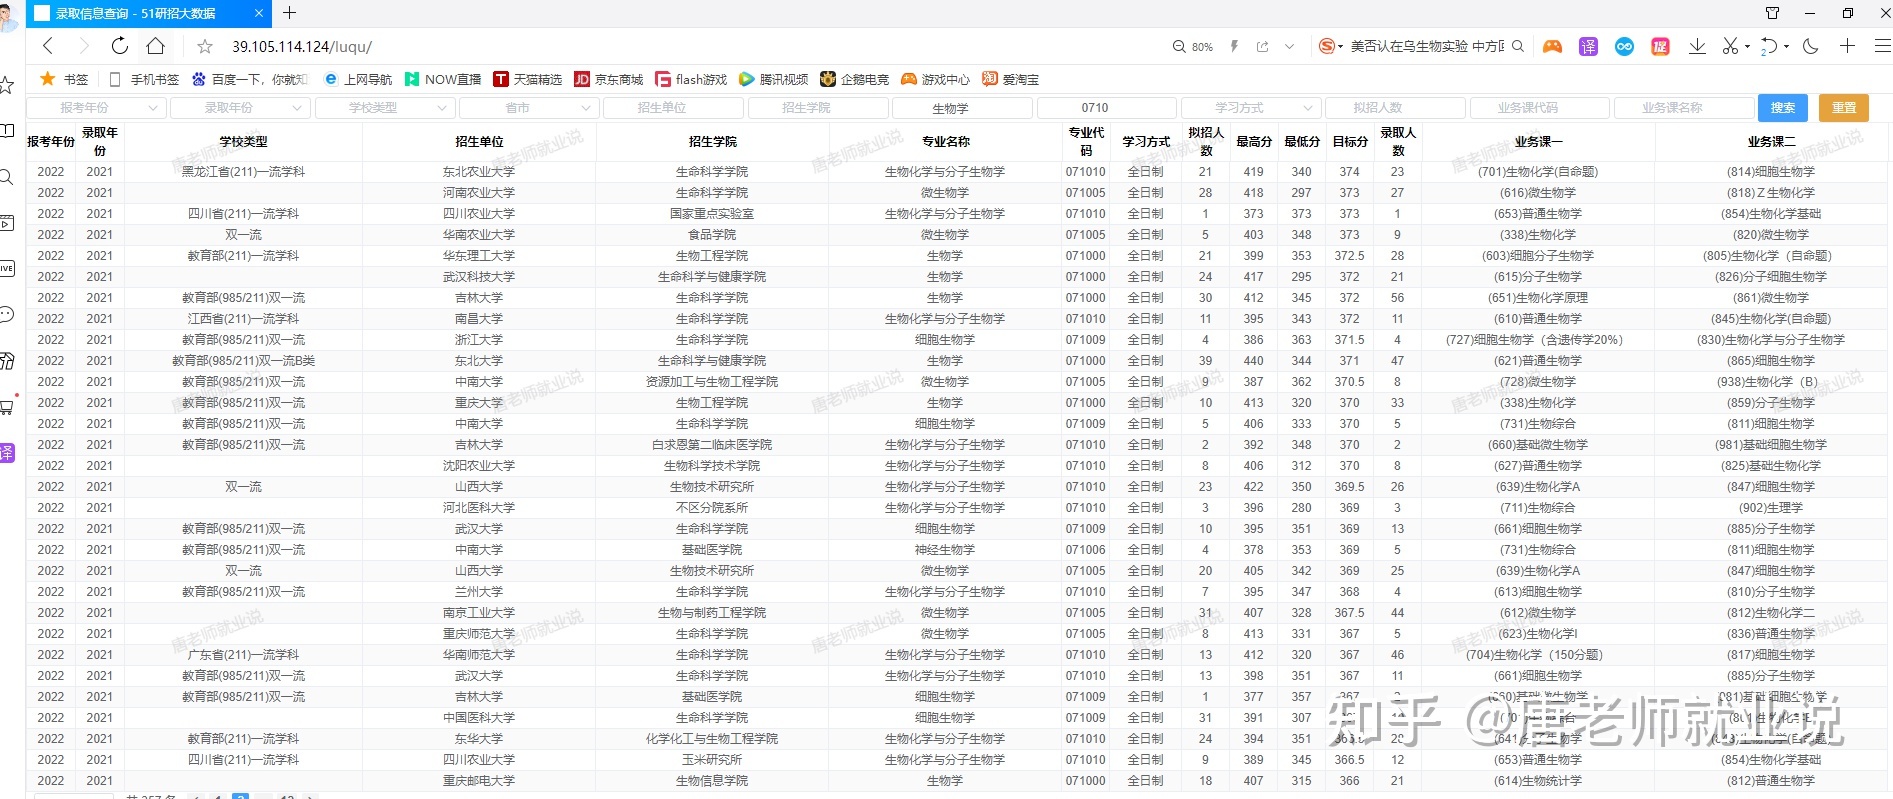Viewport: 1893px width, 799px height.
Task: Bookmark this page with the star icon
Action: [205, 47]
